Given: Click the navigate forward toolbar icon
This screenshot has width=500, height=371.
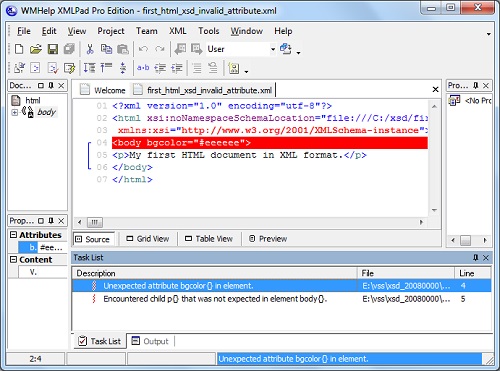Looking at the screenshot, I should pyautogui.click(x=197, y=49).
